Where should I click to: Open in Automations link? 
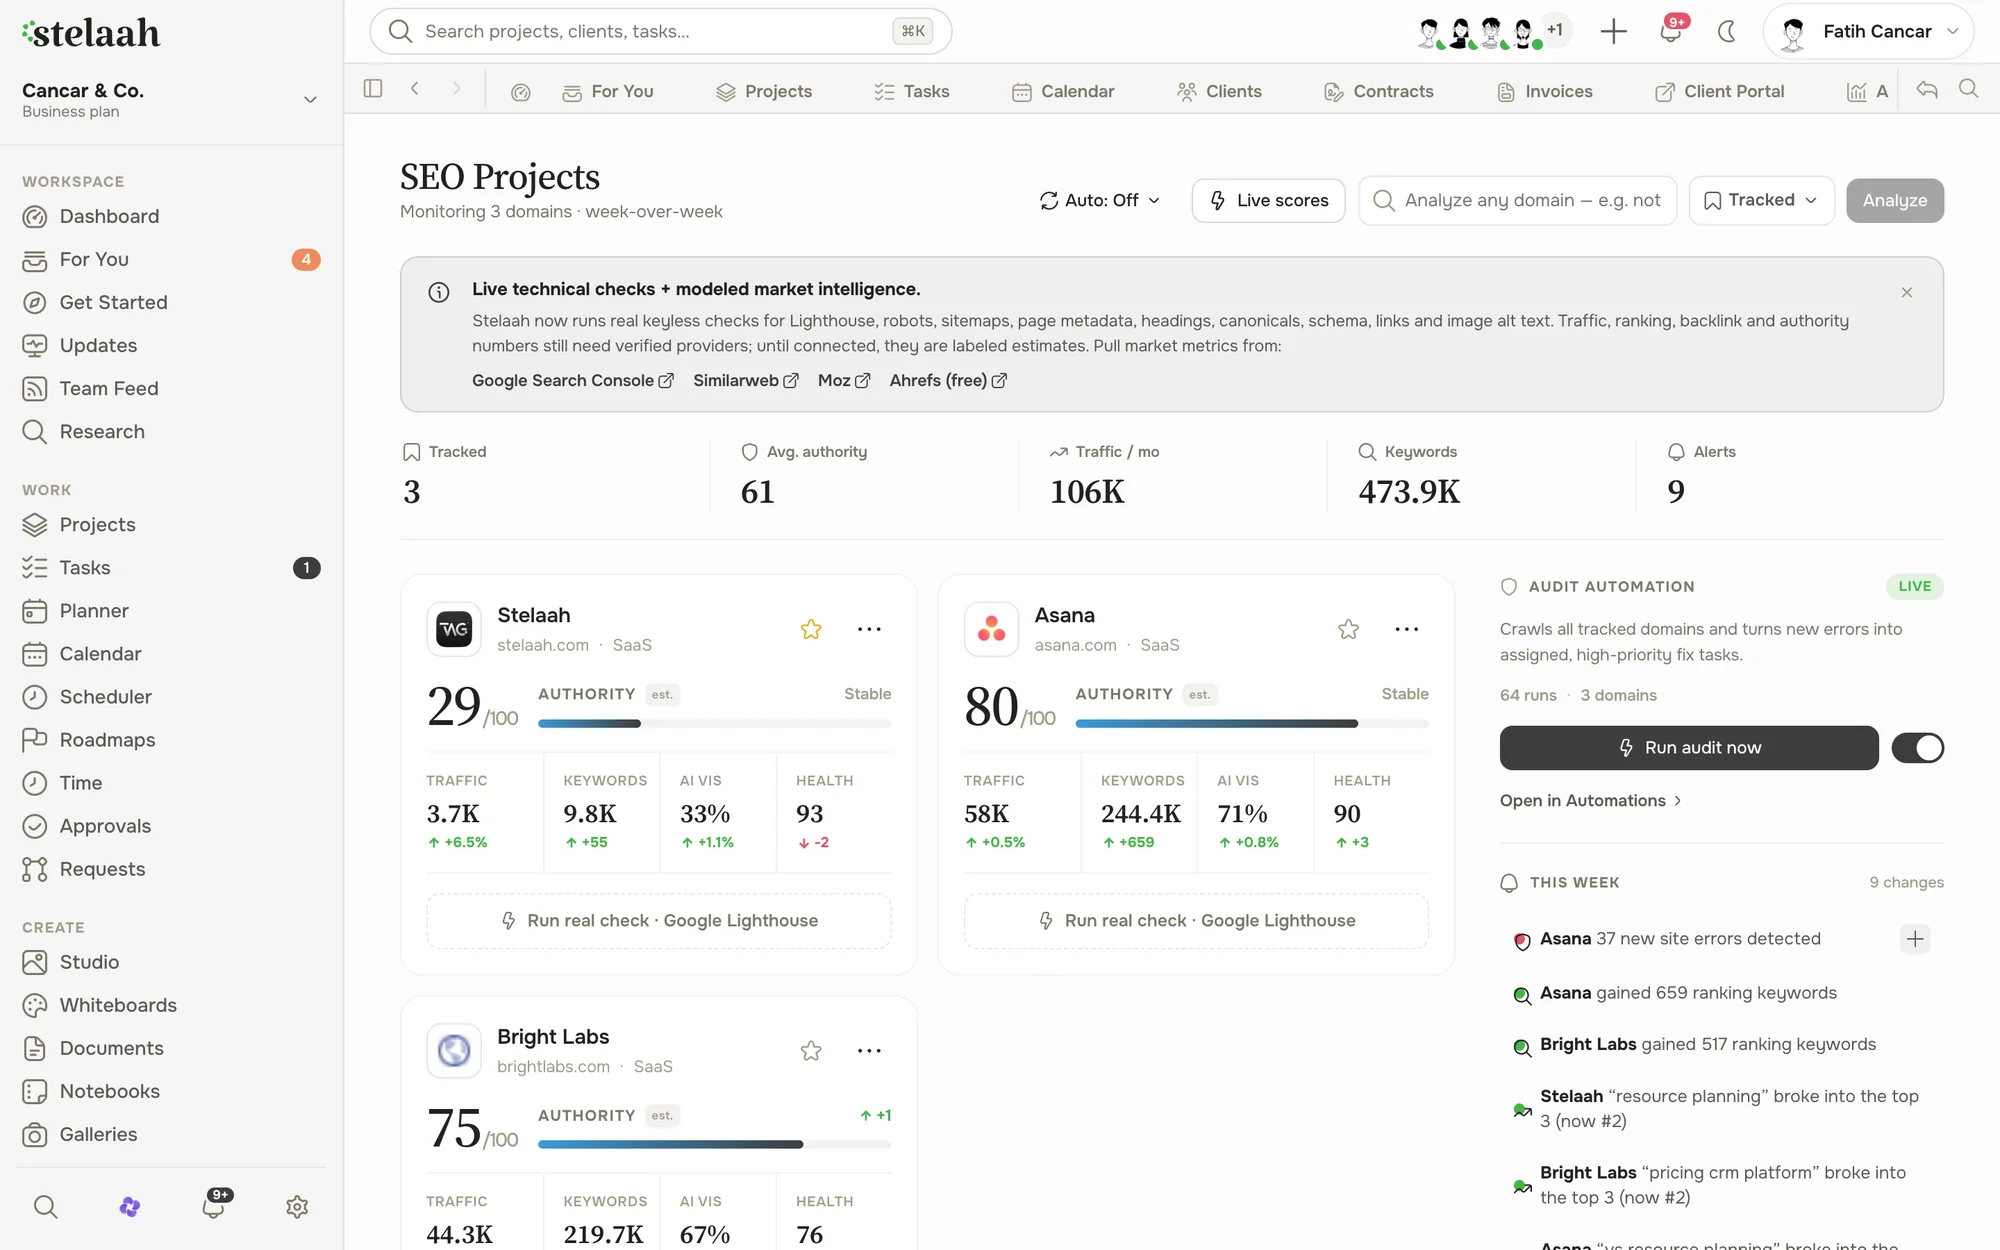(1590, 801)
